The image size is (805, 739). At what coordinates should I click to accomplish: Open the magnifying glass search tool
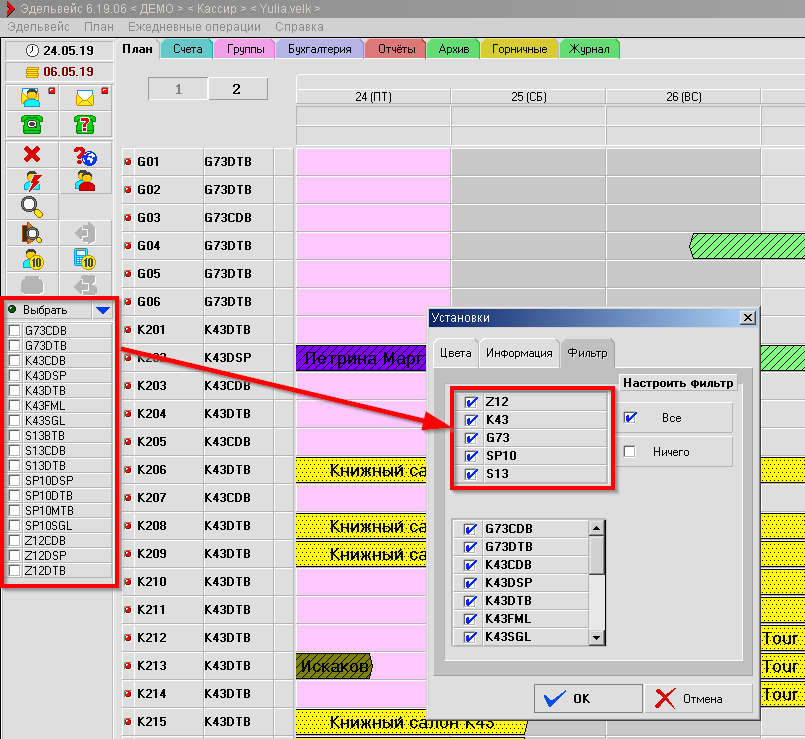click(x=32, y=207)
